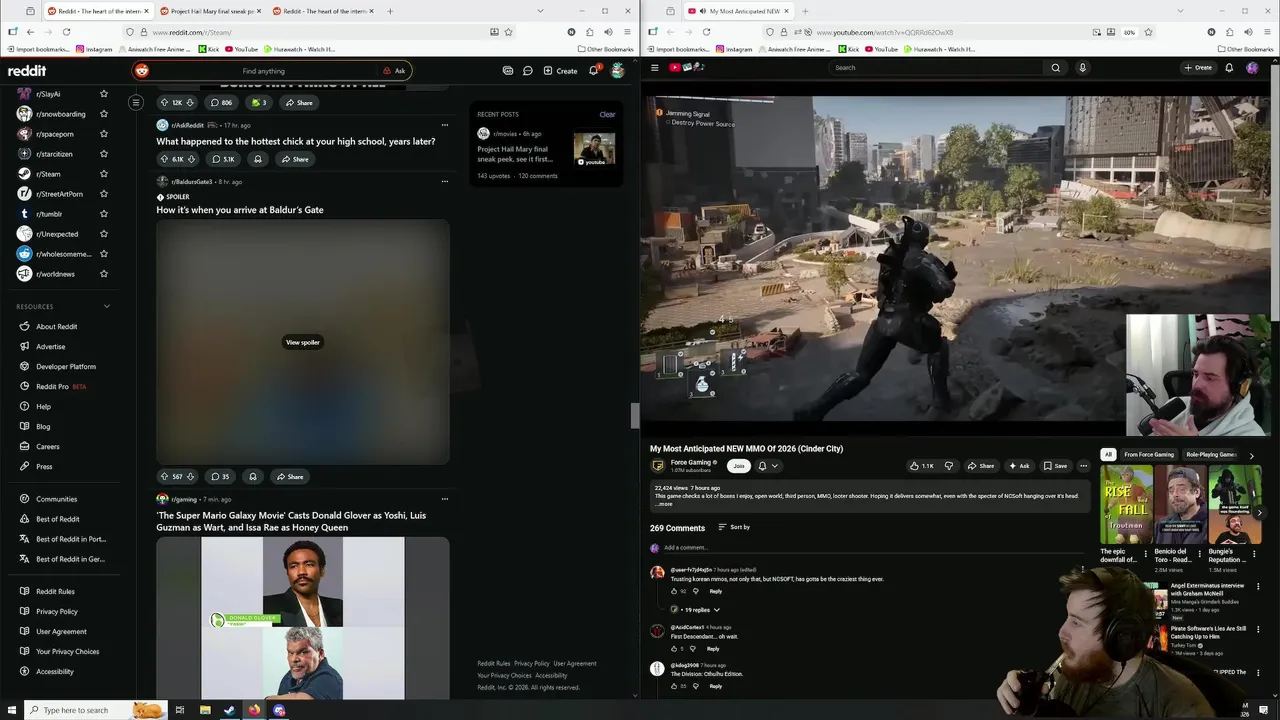Viewport: 1280px width, 720px height.
Task: Upvote the high school AskReddit post
Action: pos(164,159)
